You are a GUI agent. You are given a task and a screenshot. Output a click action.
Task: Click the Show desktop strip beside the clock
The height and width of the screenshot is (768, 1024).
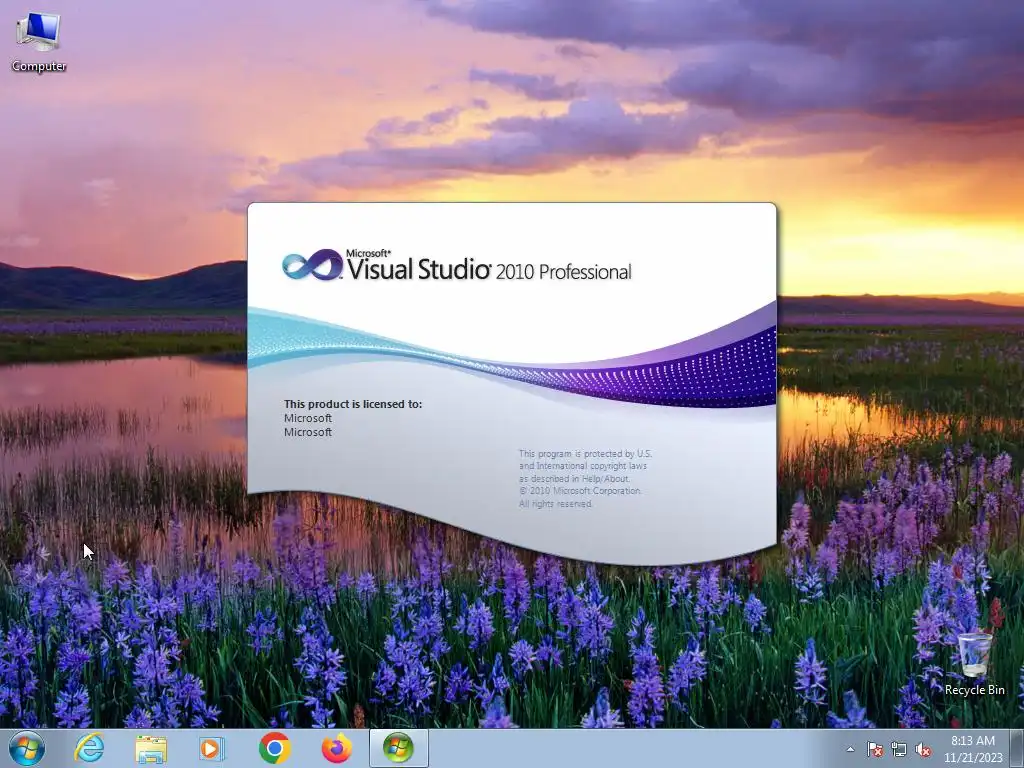click(1019, 748)
